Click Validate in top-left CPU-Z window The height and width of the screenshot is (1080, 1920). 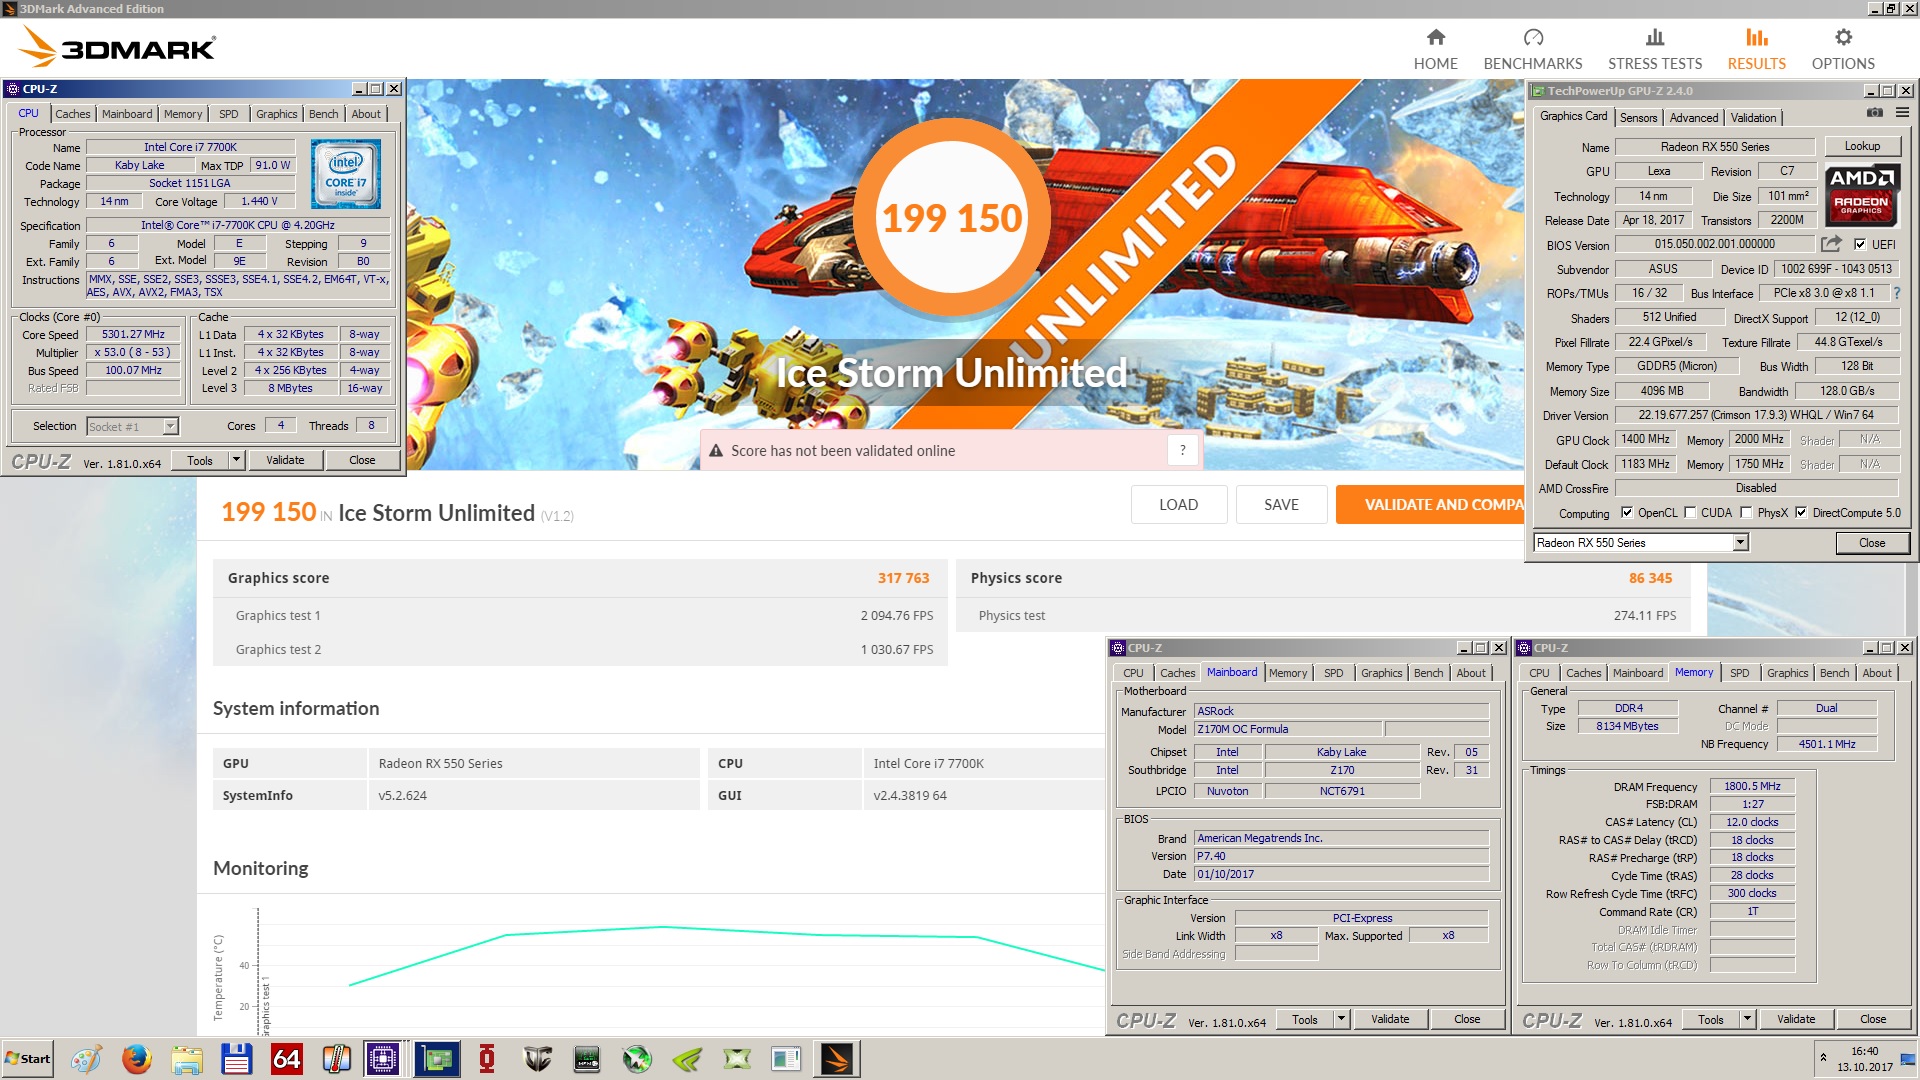point(285,460)
